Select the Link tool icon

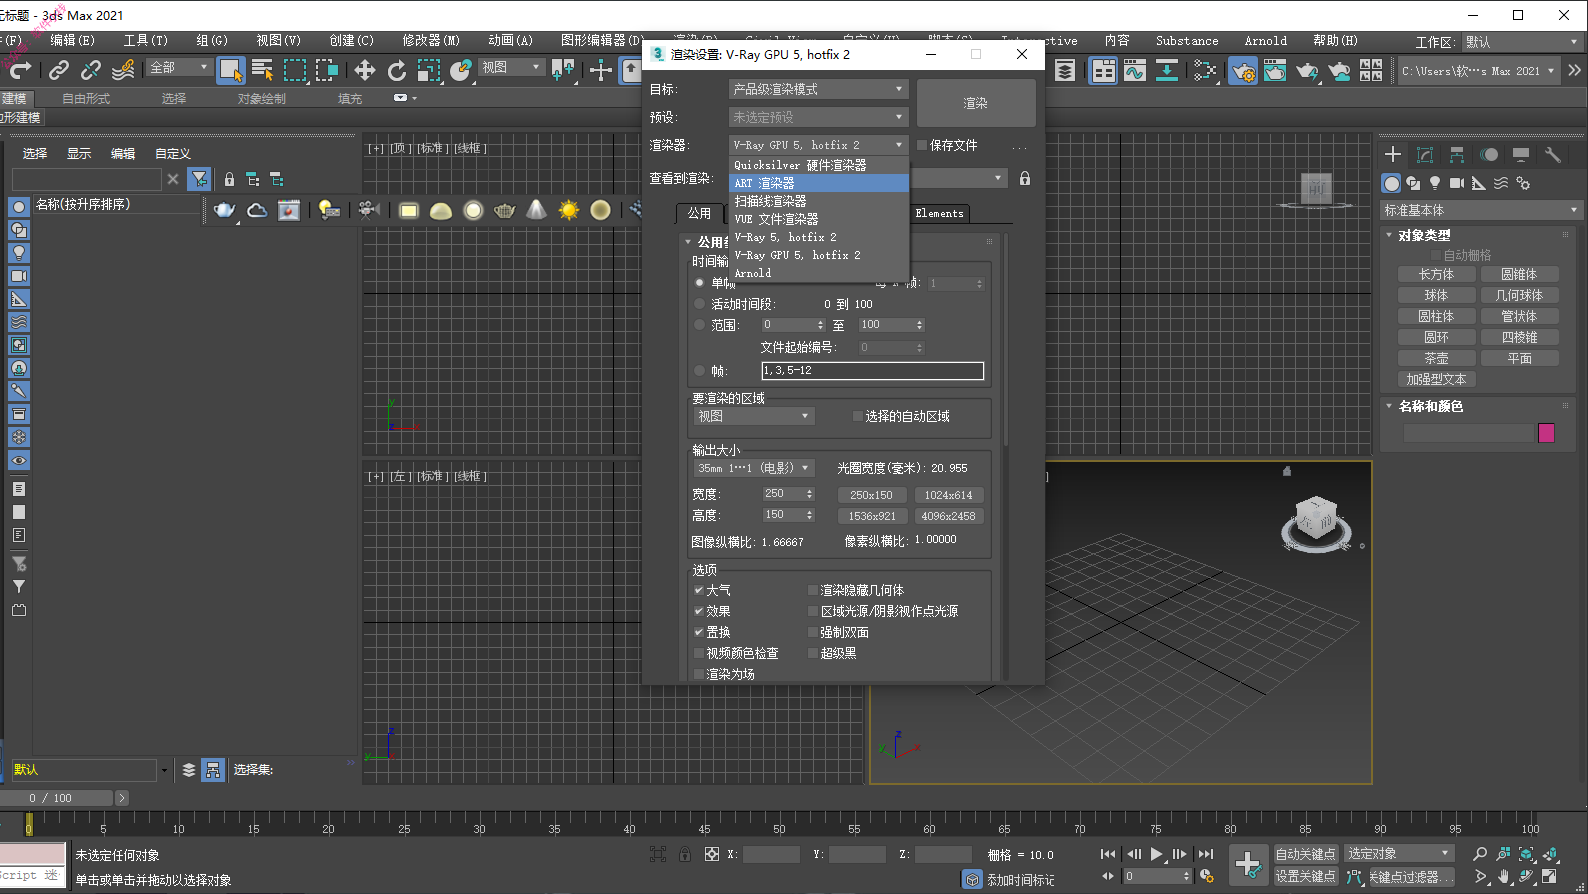click(x=59, y=69)
